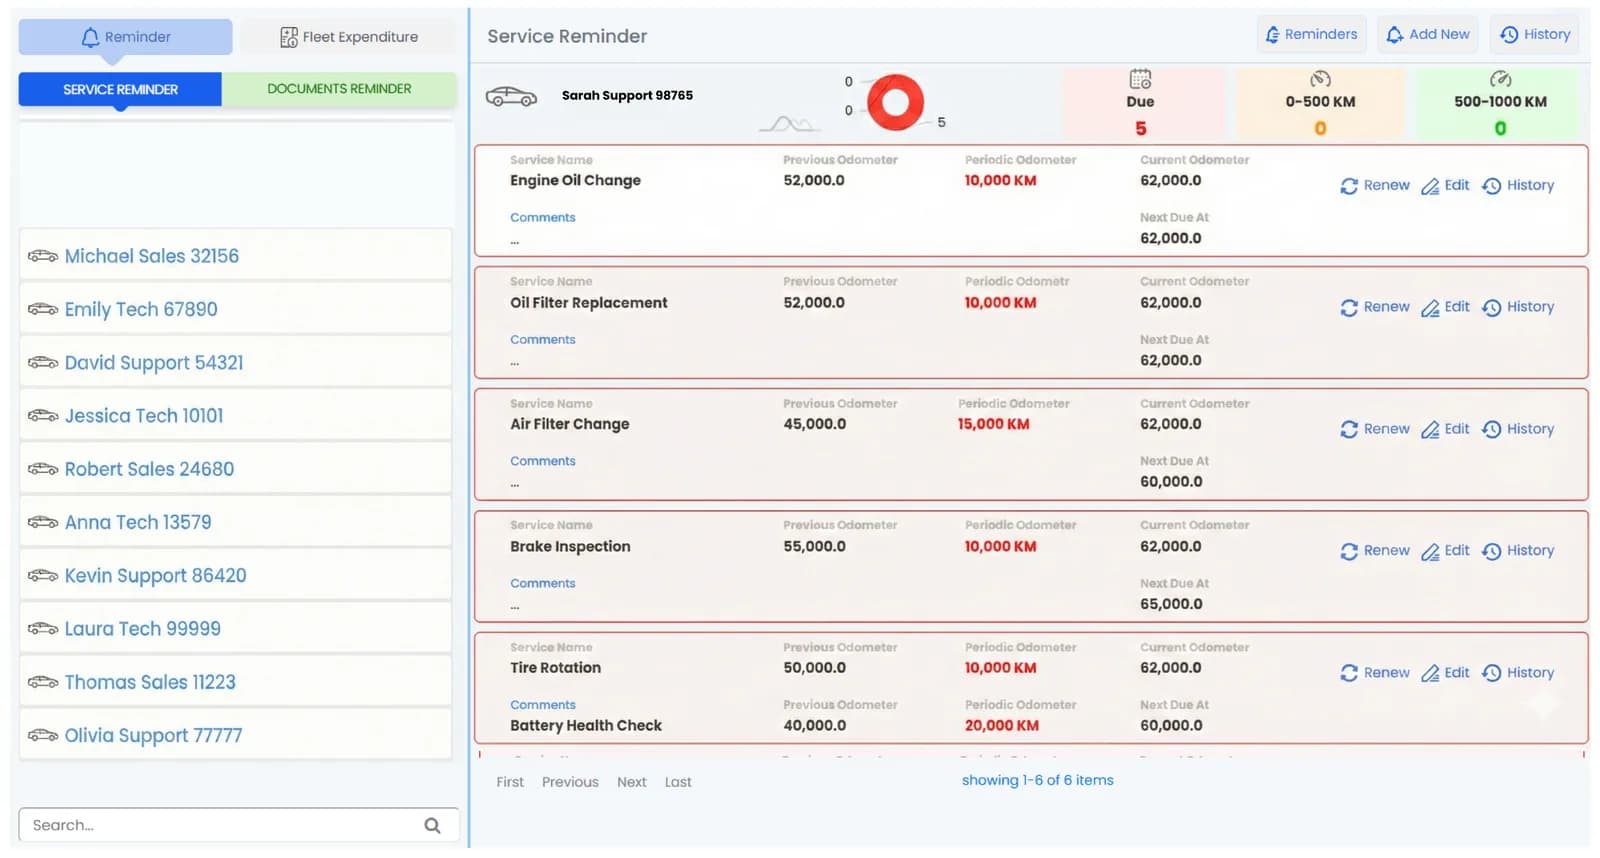This screenshot has width=1600, height=858.
Task: Click the Battery Health Check service name
Action: click(586, 725)
